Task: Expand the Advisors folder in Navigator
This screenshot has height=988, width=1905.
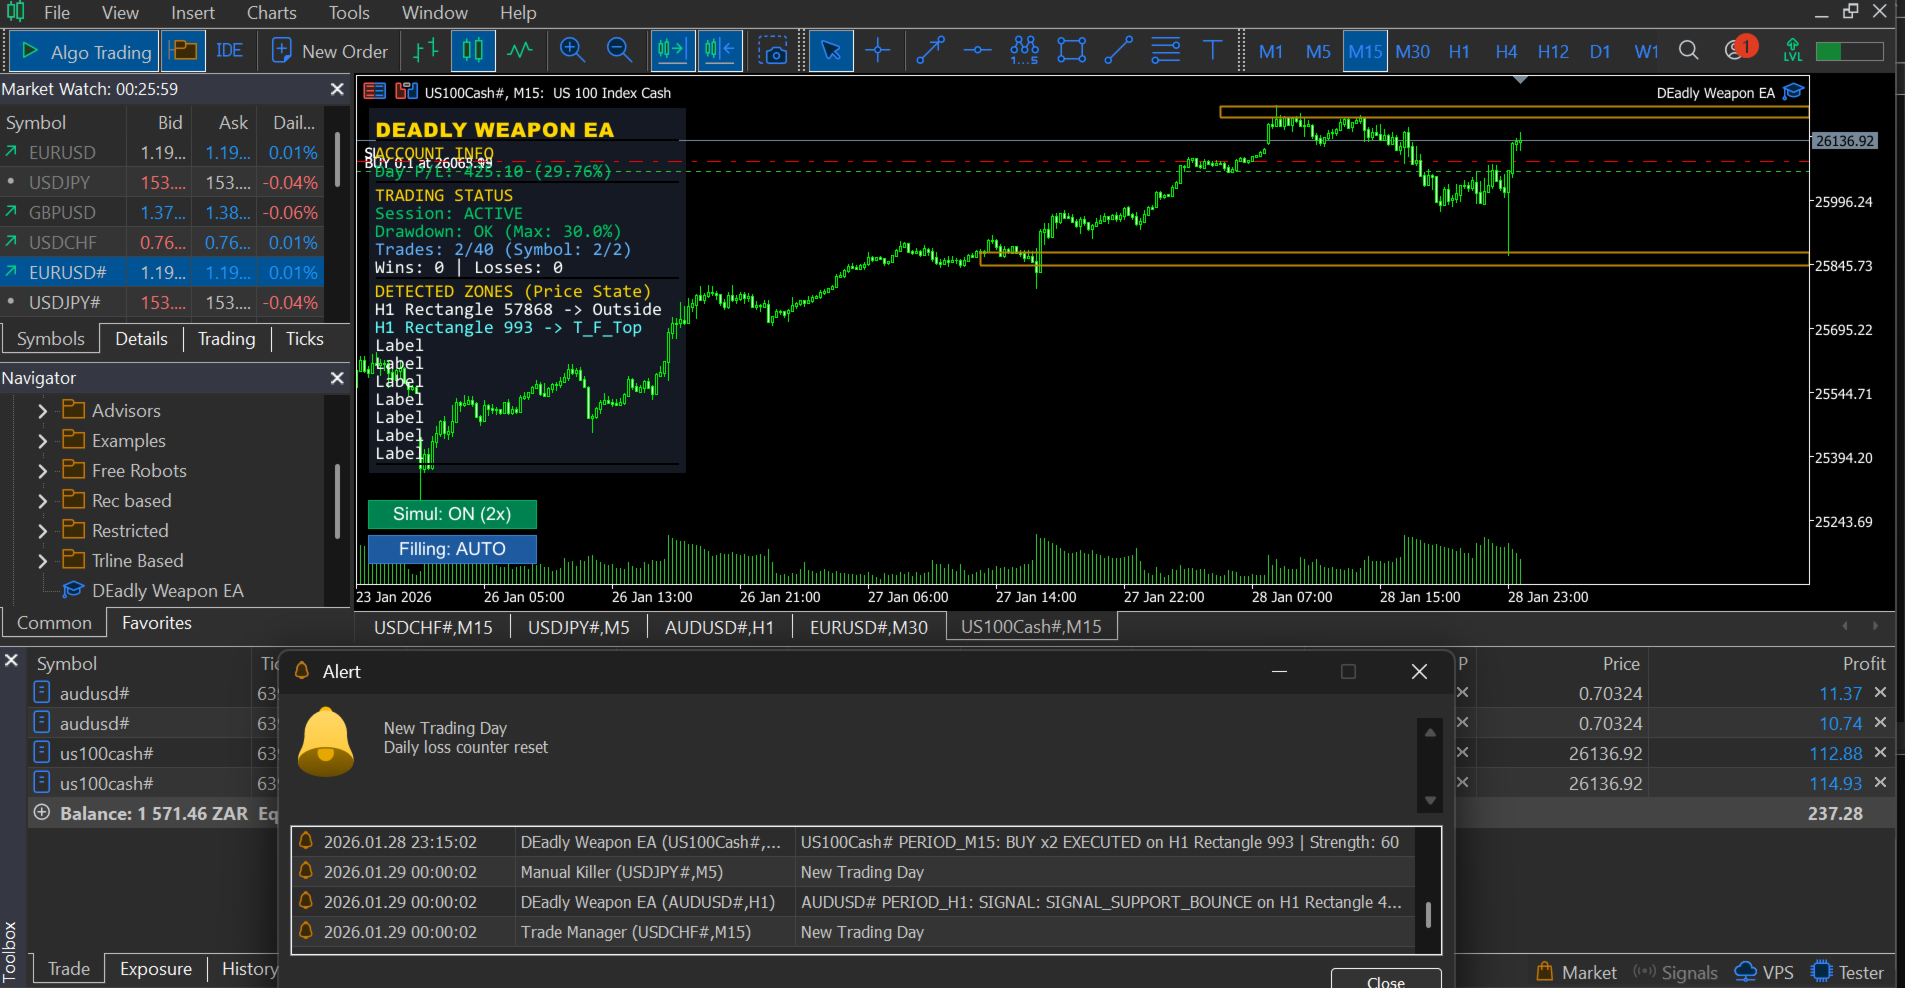Action: [x=42, y=411]
